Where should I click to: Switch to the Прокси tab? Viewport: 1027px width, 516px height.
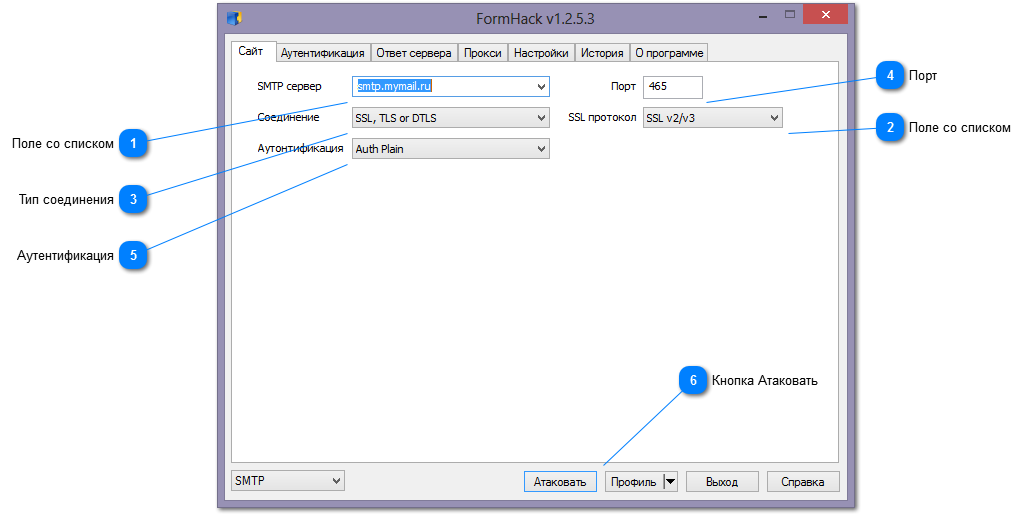pos(483,53)
